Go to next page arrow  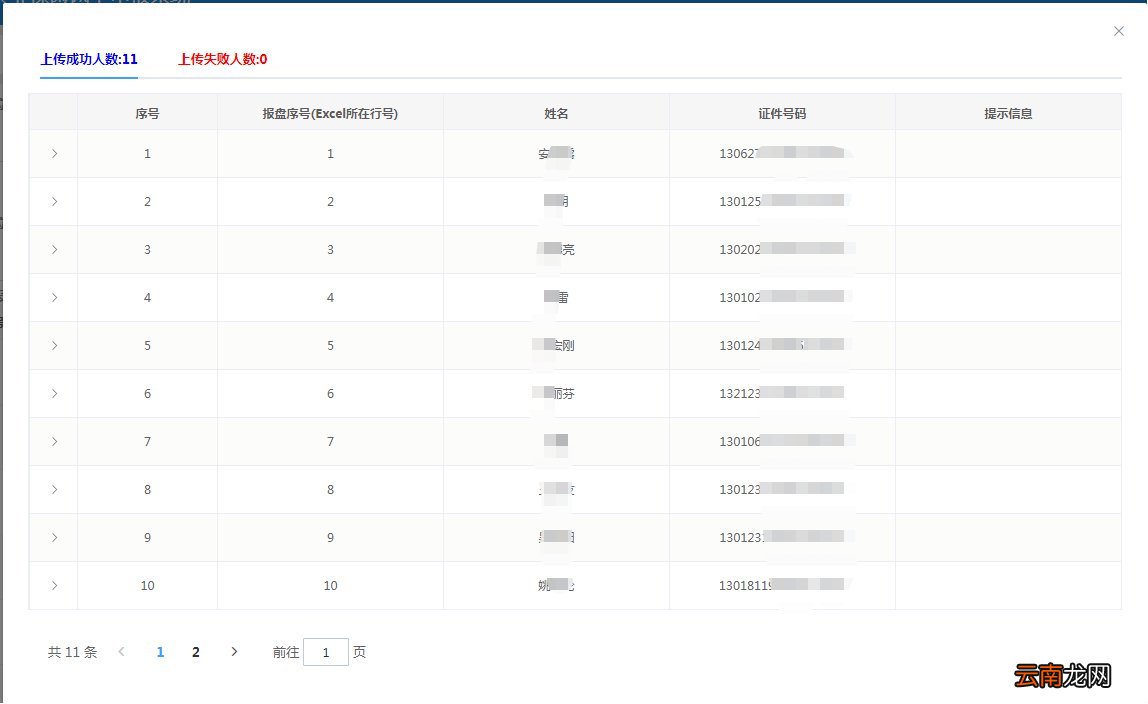pos(234,651)
